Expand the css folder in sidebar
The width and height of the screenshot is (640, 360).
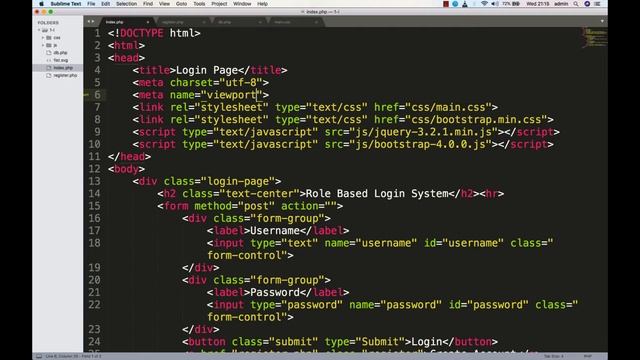tap(43, 38)
